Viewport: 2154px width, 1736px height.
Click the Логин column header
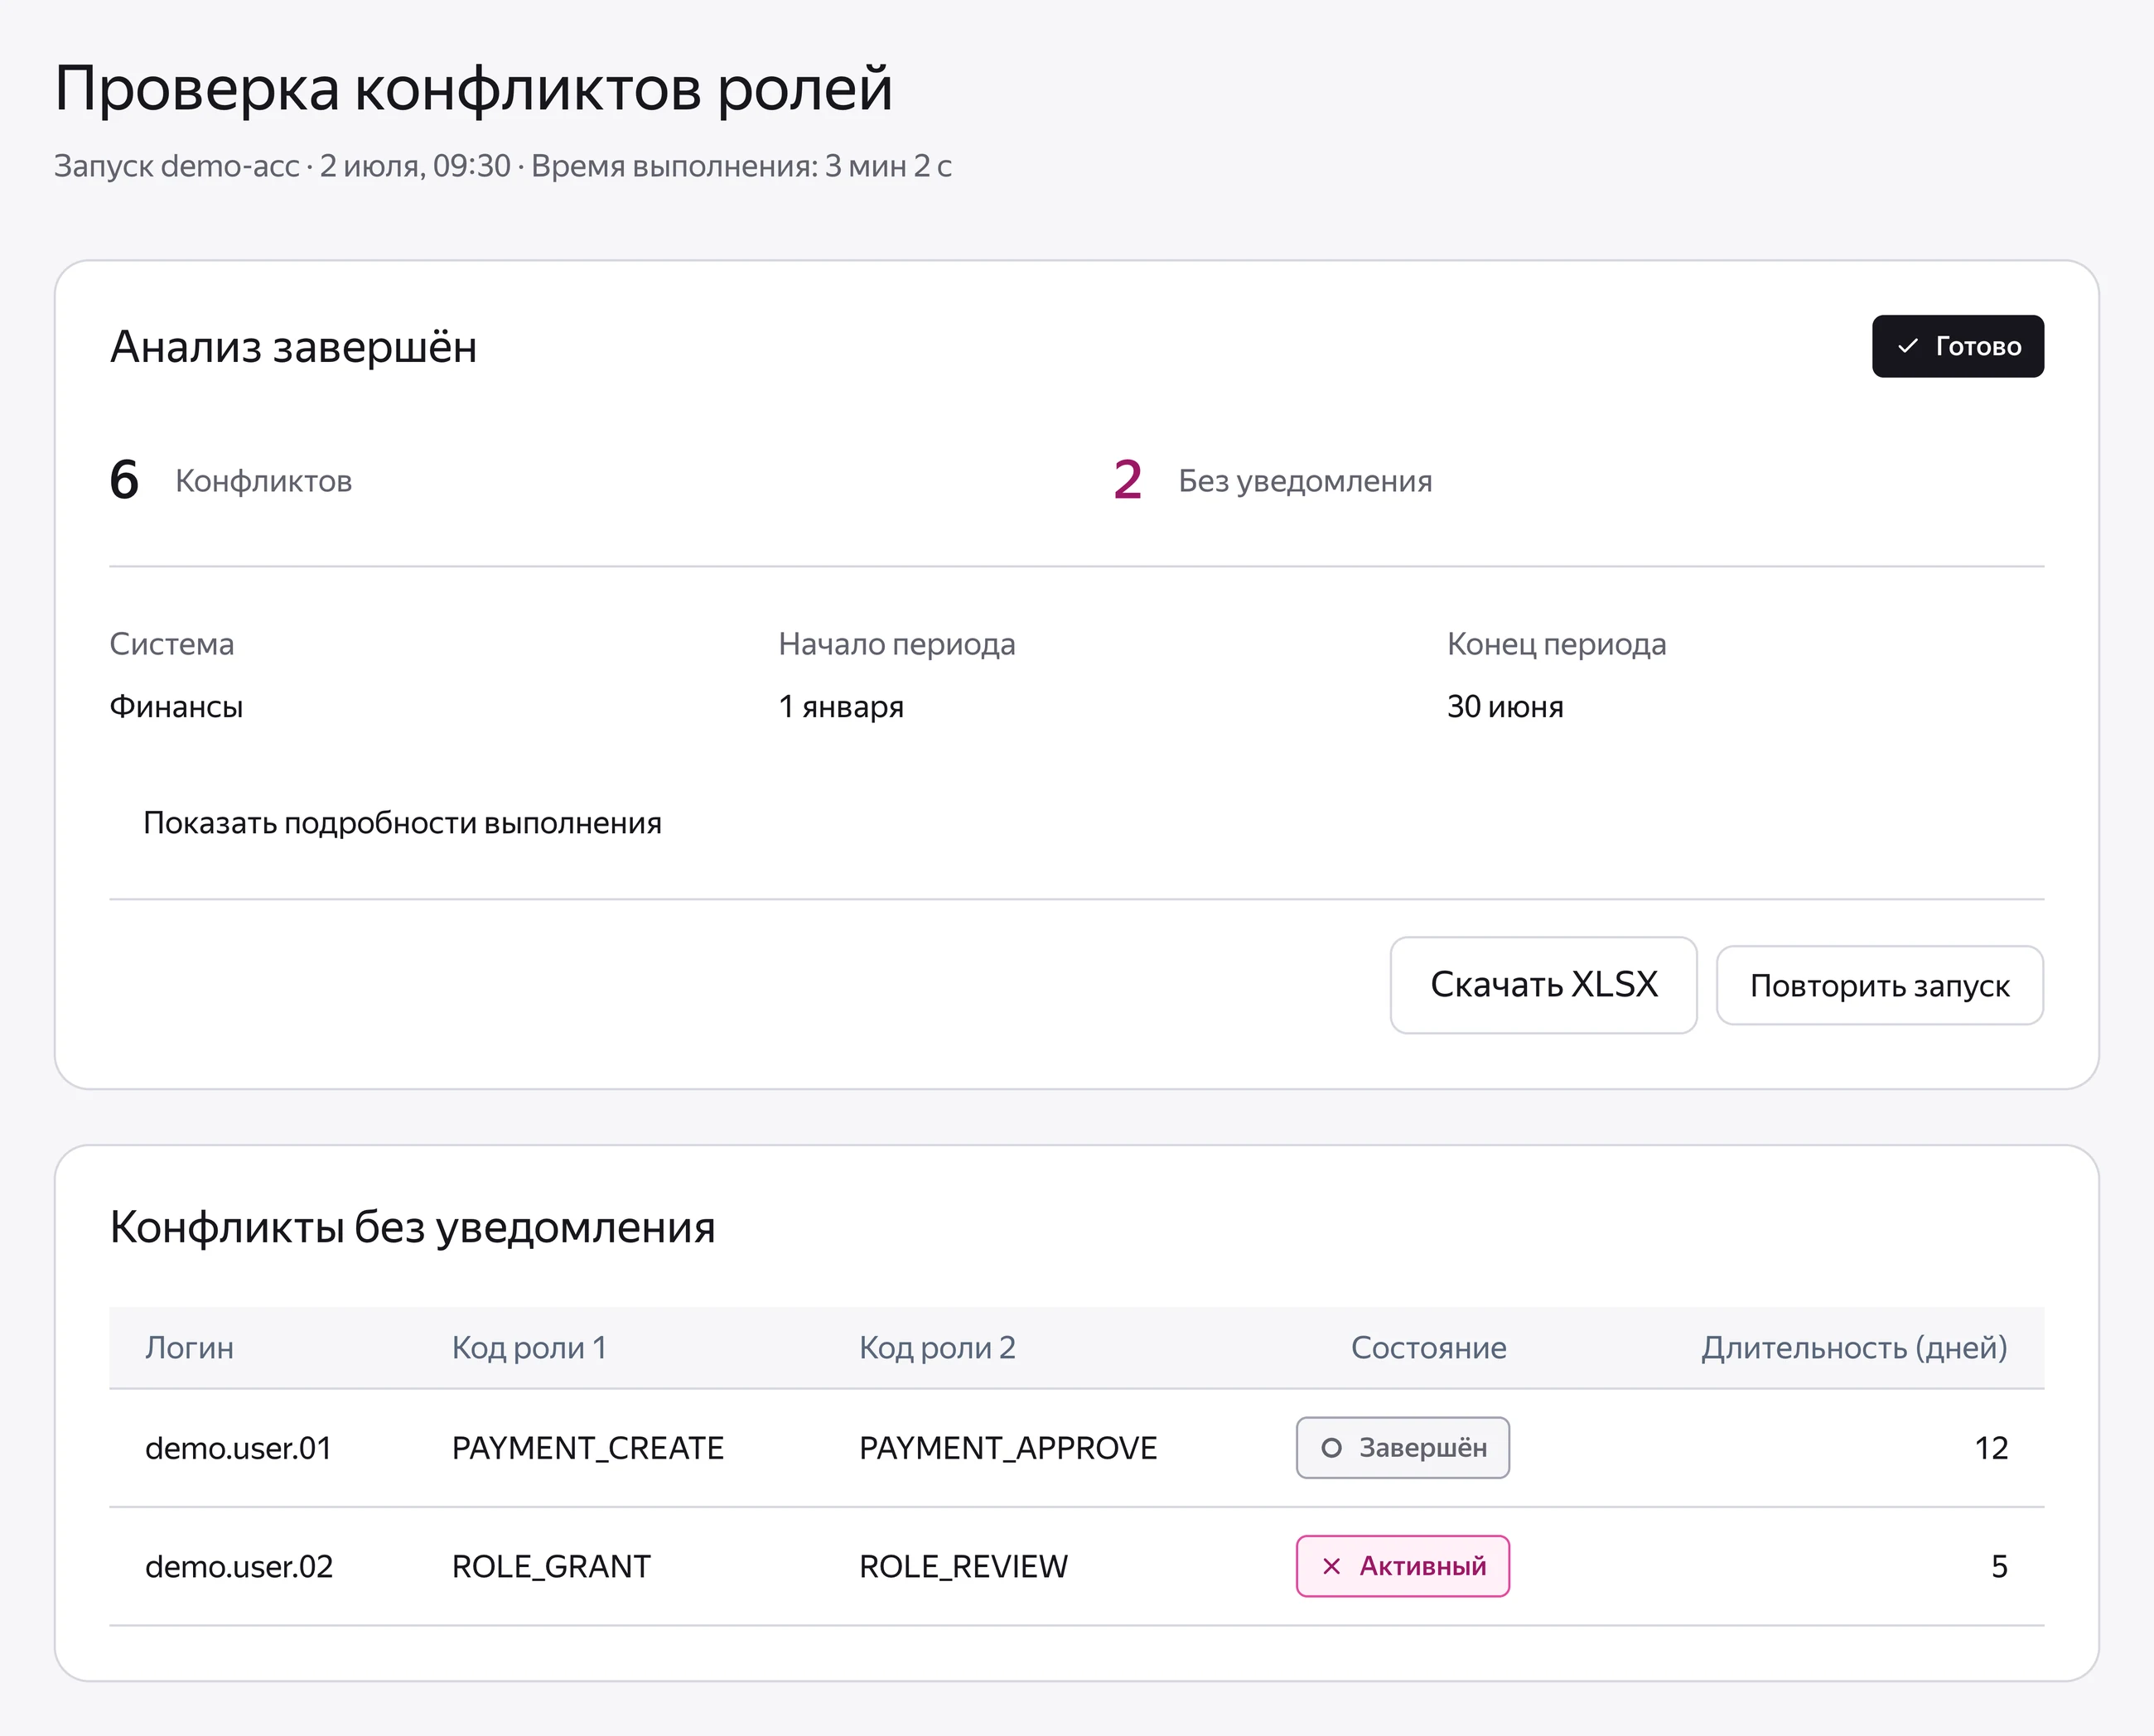189,1348
